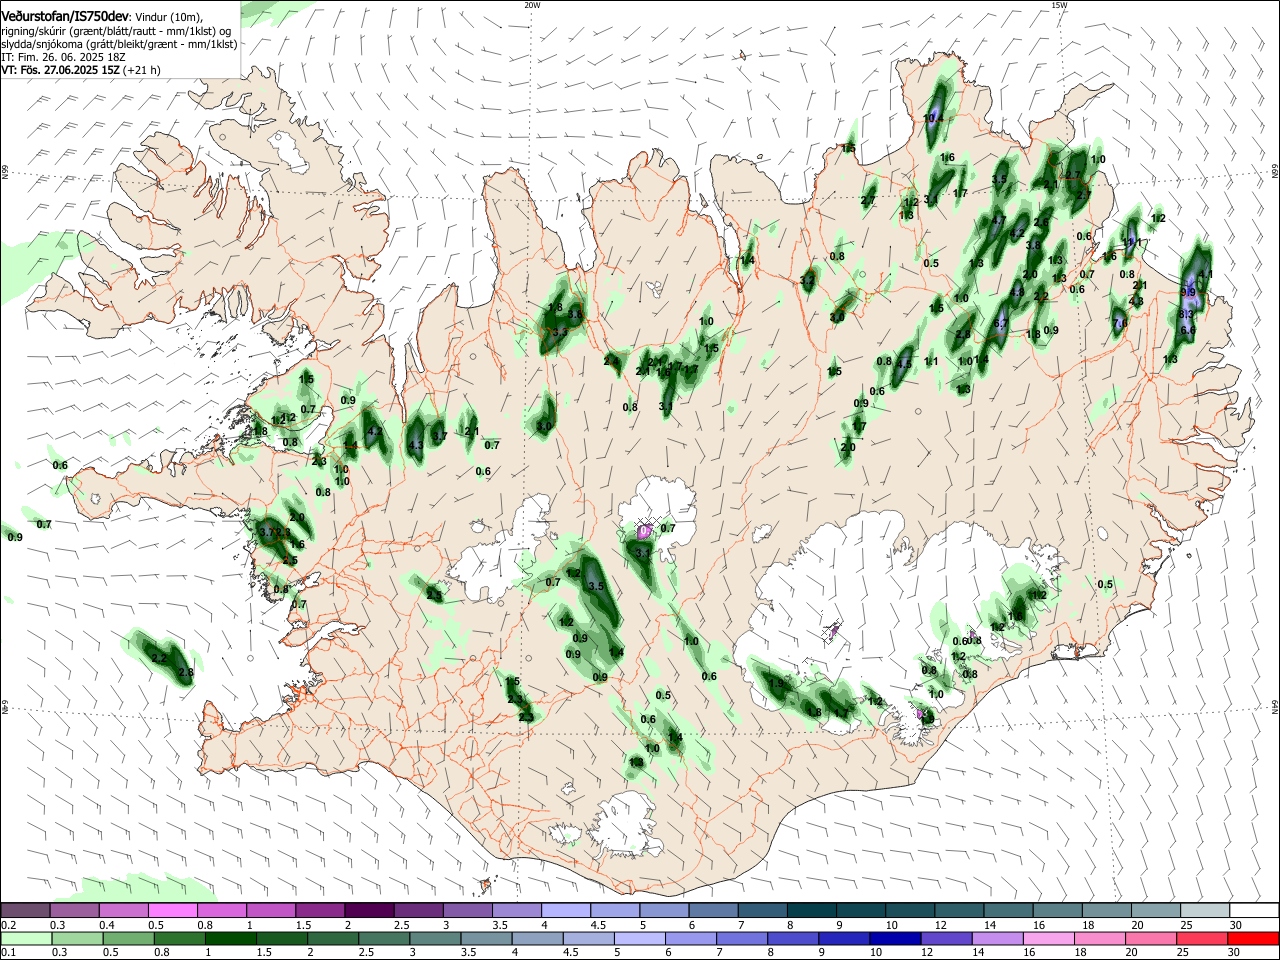This screenshot has width=1280, height=960.
Task: Choose the light gray 25 swatch on the upper row
Action: click(1205, 911)
